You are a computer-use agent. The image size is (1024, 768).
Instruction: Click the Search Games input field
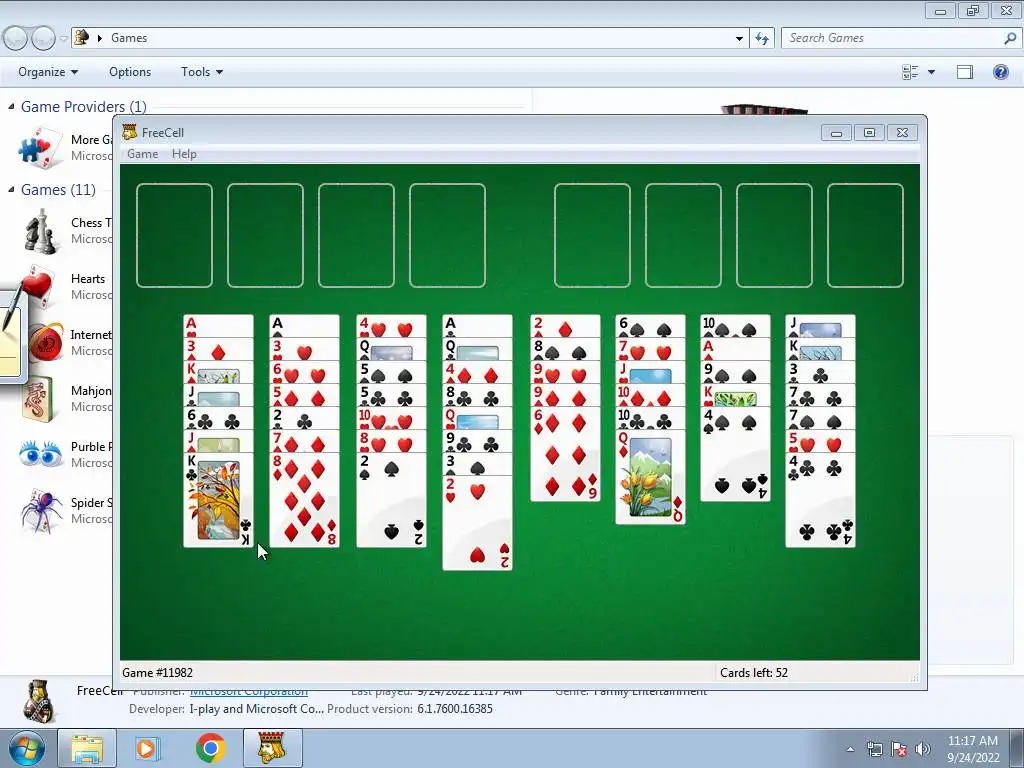click(x=891, y=38)
